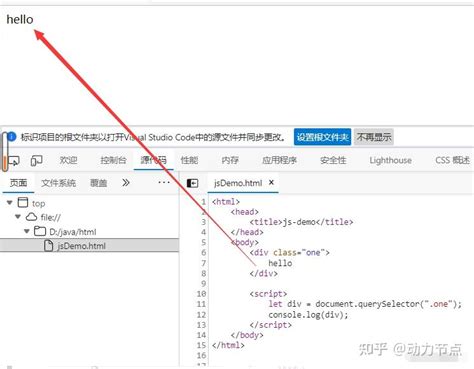This screenshot has height=369, width=474.
Task: Collapse the D:/java/html folder node
Action: (27, 231)
